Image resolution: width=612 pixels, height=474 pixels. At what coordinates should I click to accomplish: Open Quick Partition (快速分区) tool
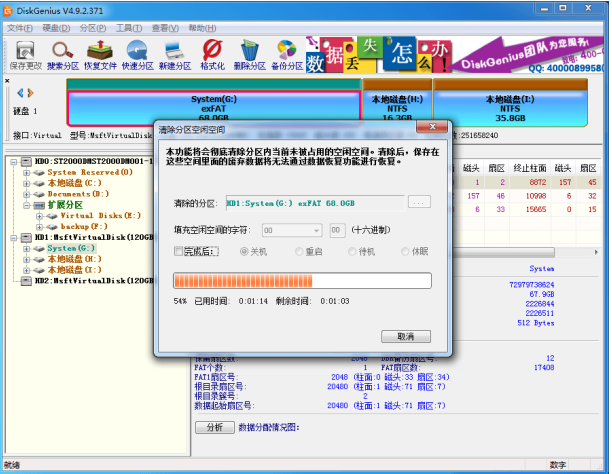pyautogui.click(x=137, y=56)
